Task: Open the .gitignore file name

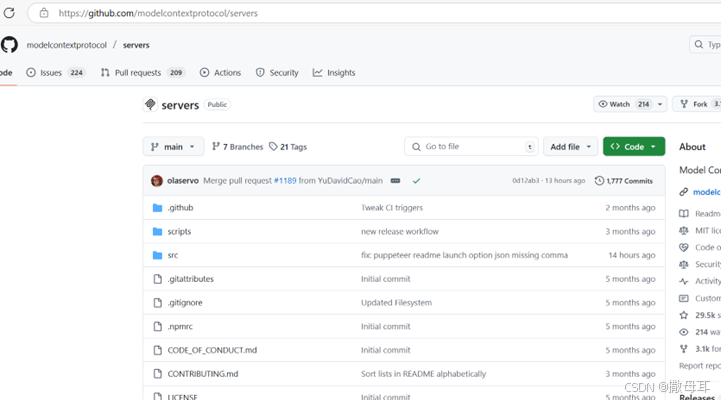Action: coord(185,303)
